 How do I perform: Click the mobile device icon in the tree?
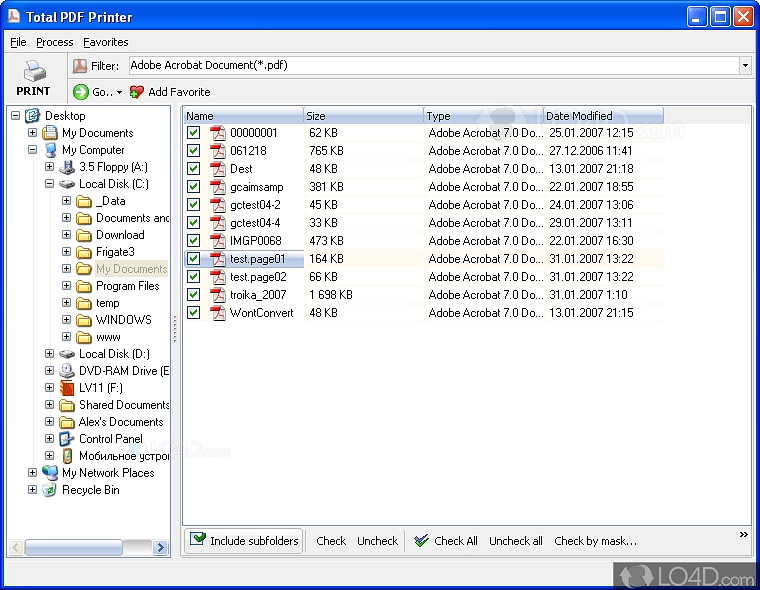[x=67, y=456]
